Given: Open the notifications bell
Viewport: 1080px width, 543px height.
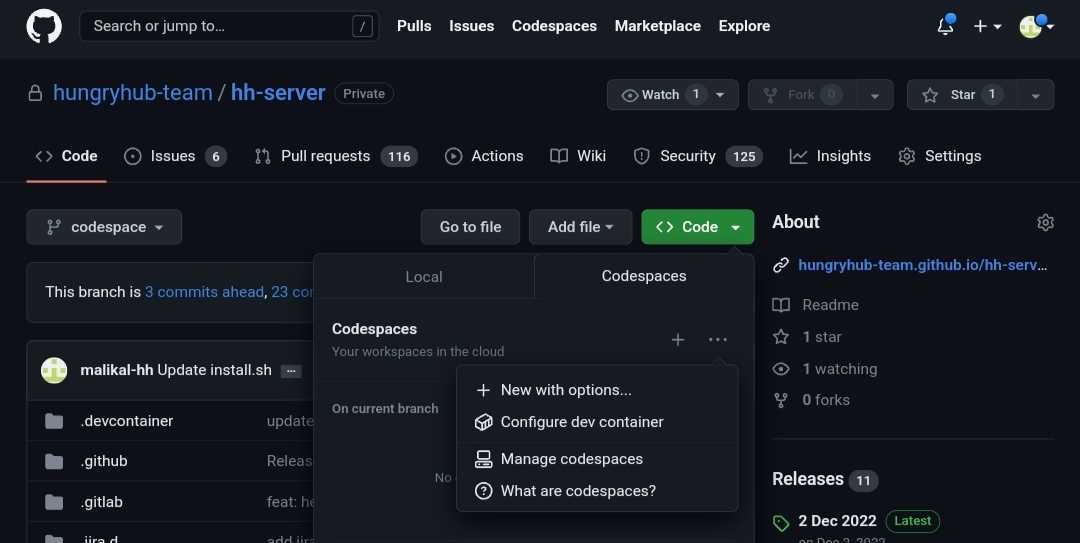Looking at the screenshot, I should pos(945,27).
